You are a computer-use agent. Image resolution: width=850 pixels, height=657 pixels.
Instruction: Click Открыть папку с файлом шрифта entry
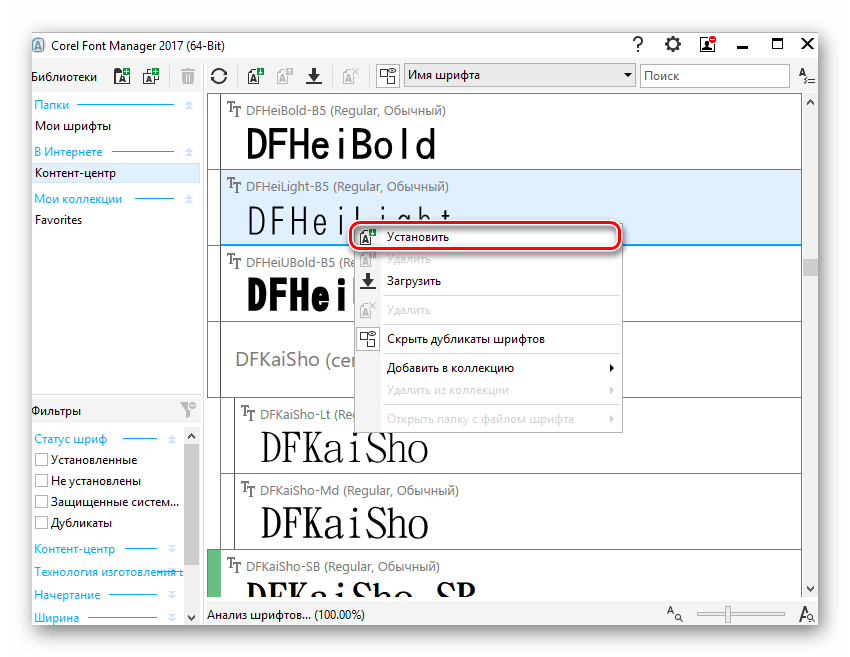coord(488,419)
